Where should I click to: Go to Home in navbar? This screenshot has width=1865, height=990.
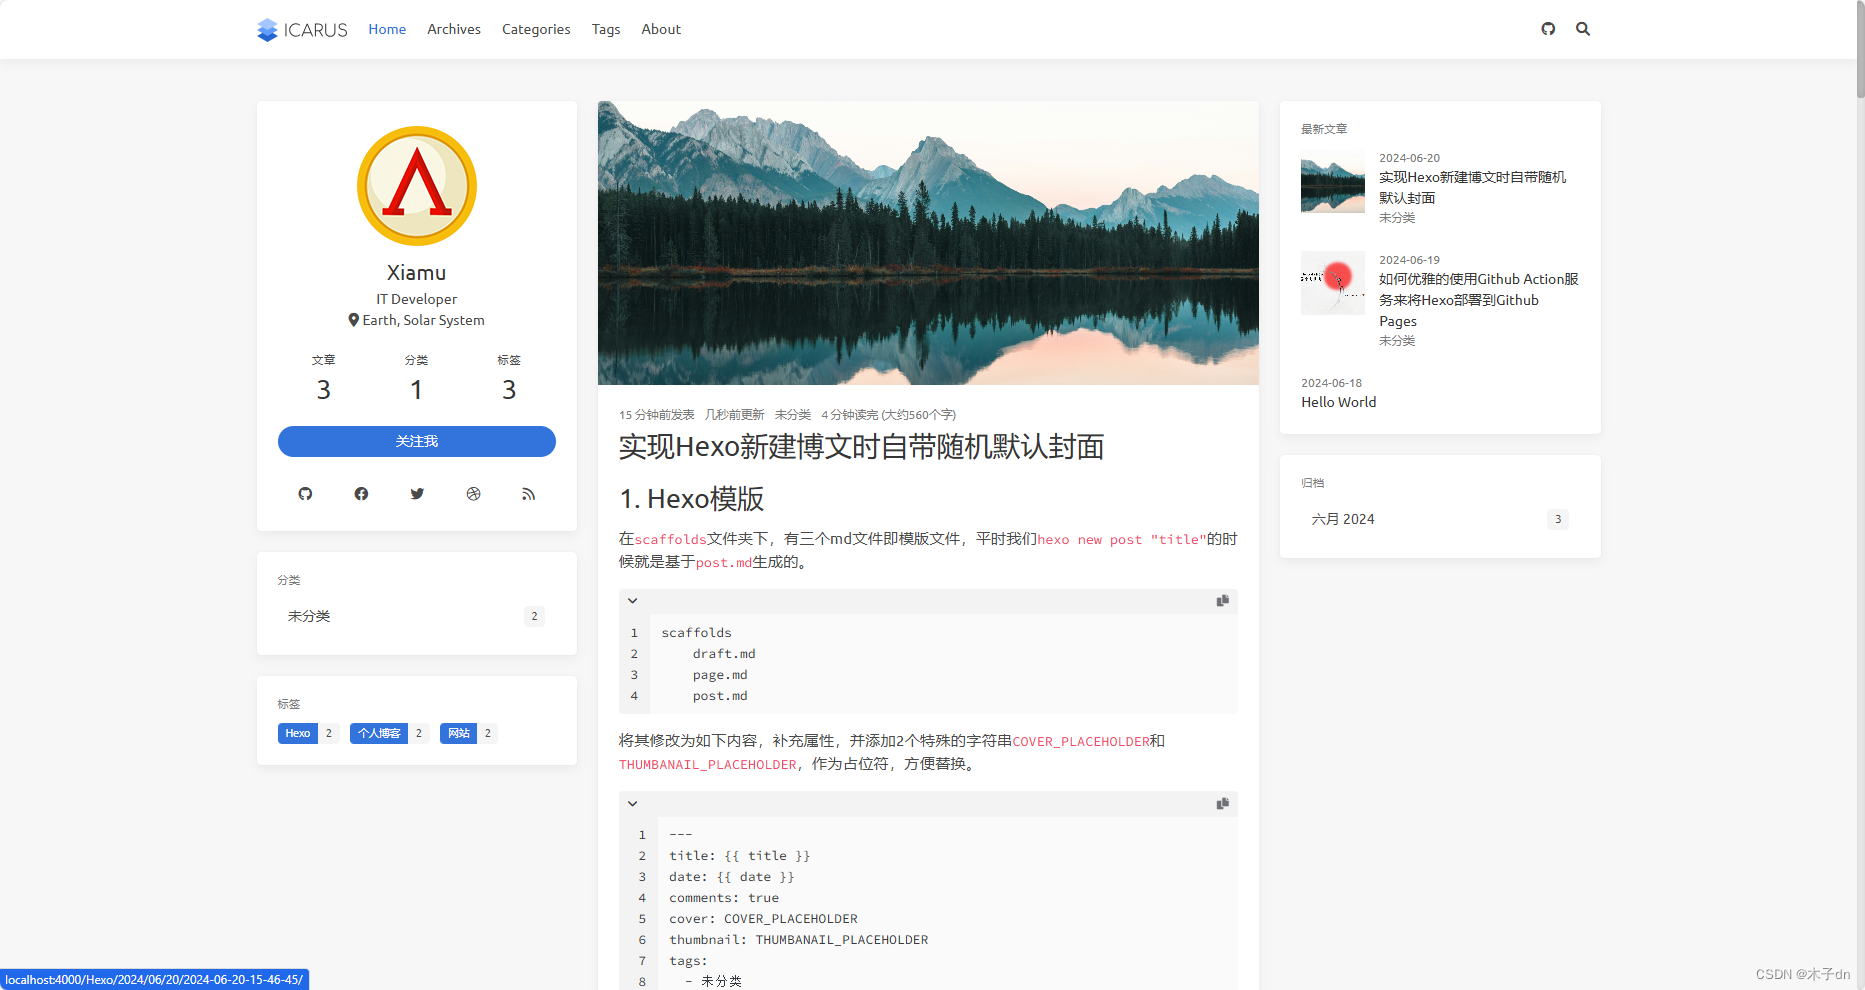(387, 29)
